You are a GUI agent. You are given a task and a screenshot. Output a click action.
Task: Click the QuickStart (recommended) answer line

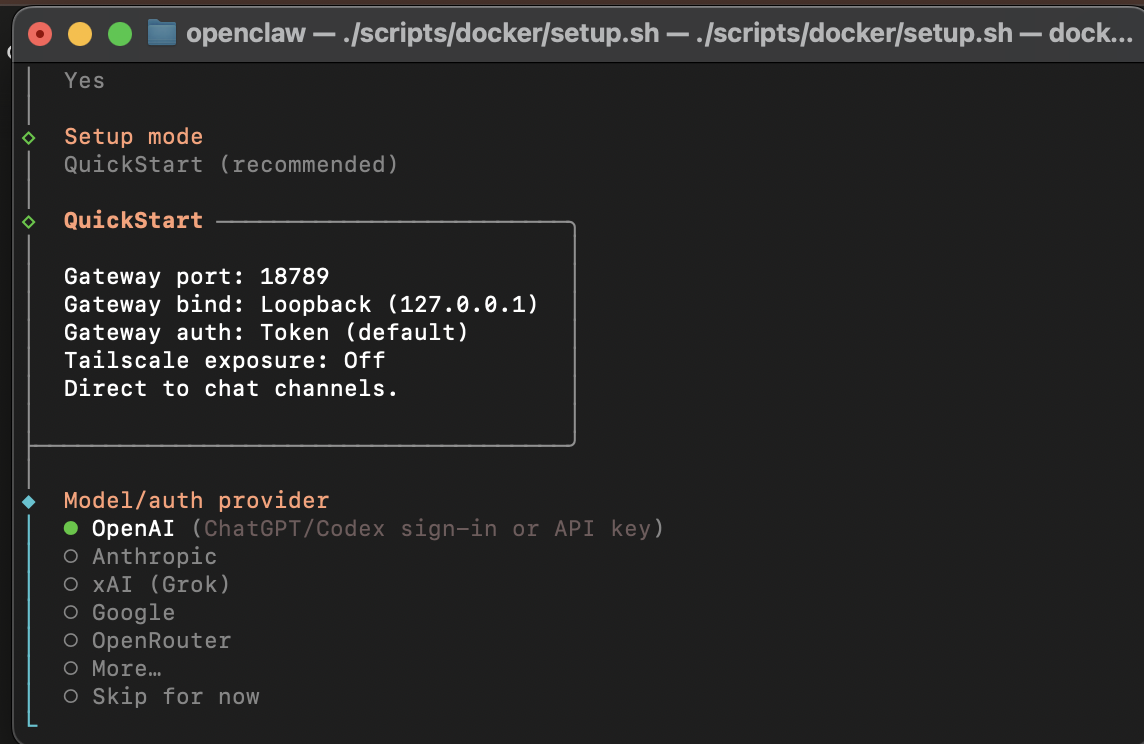tap(231, 164)
